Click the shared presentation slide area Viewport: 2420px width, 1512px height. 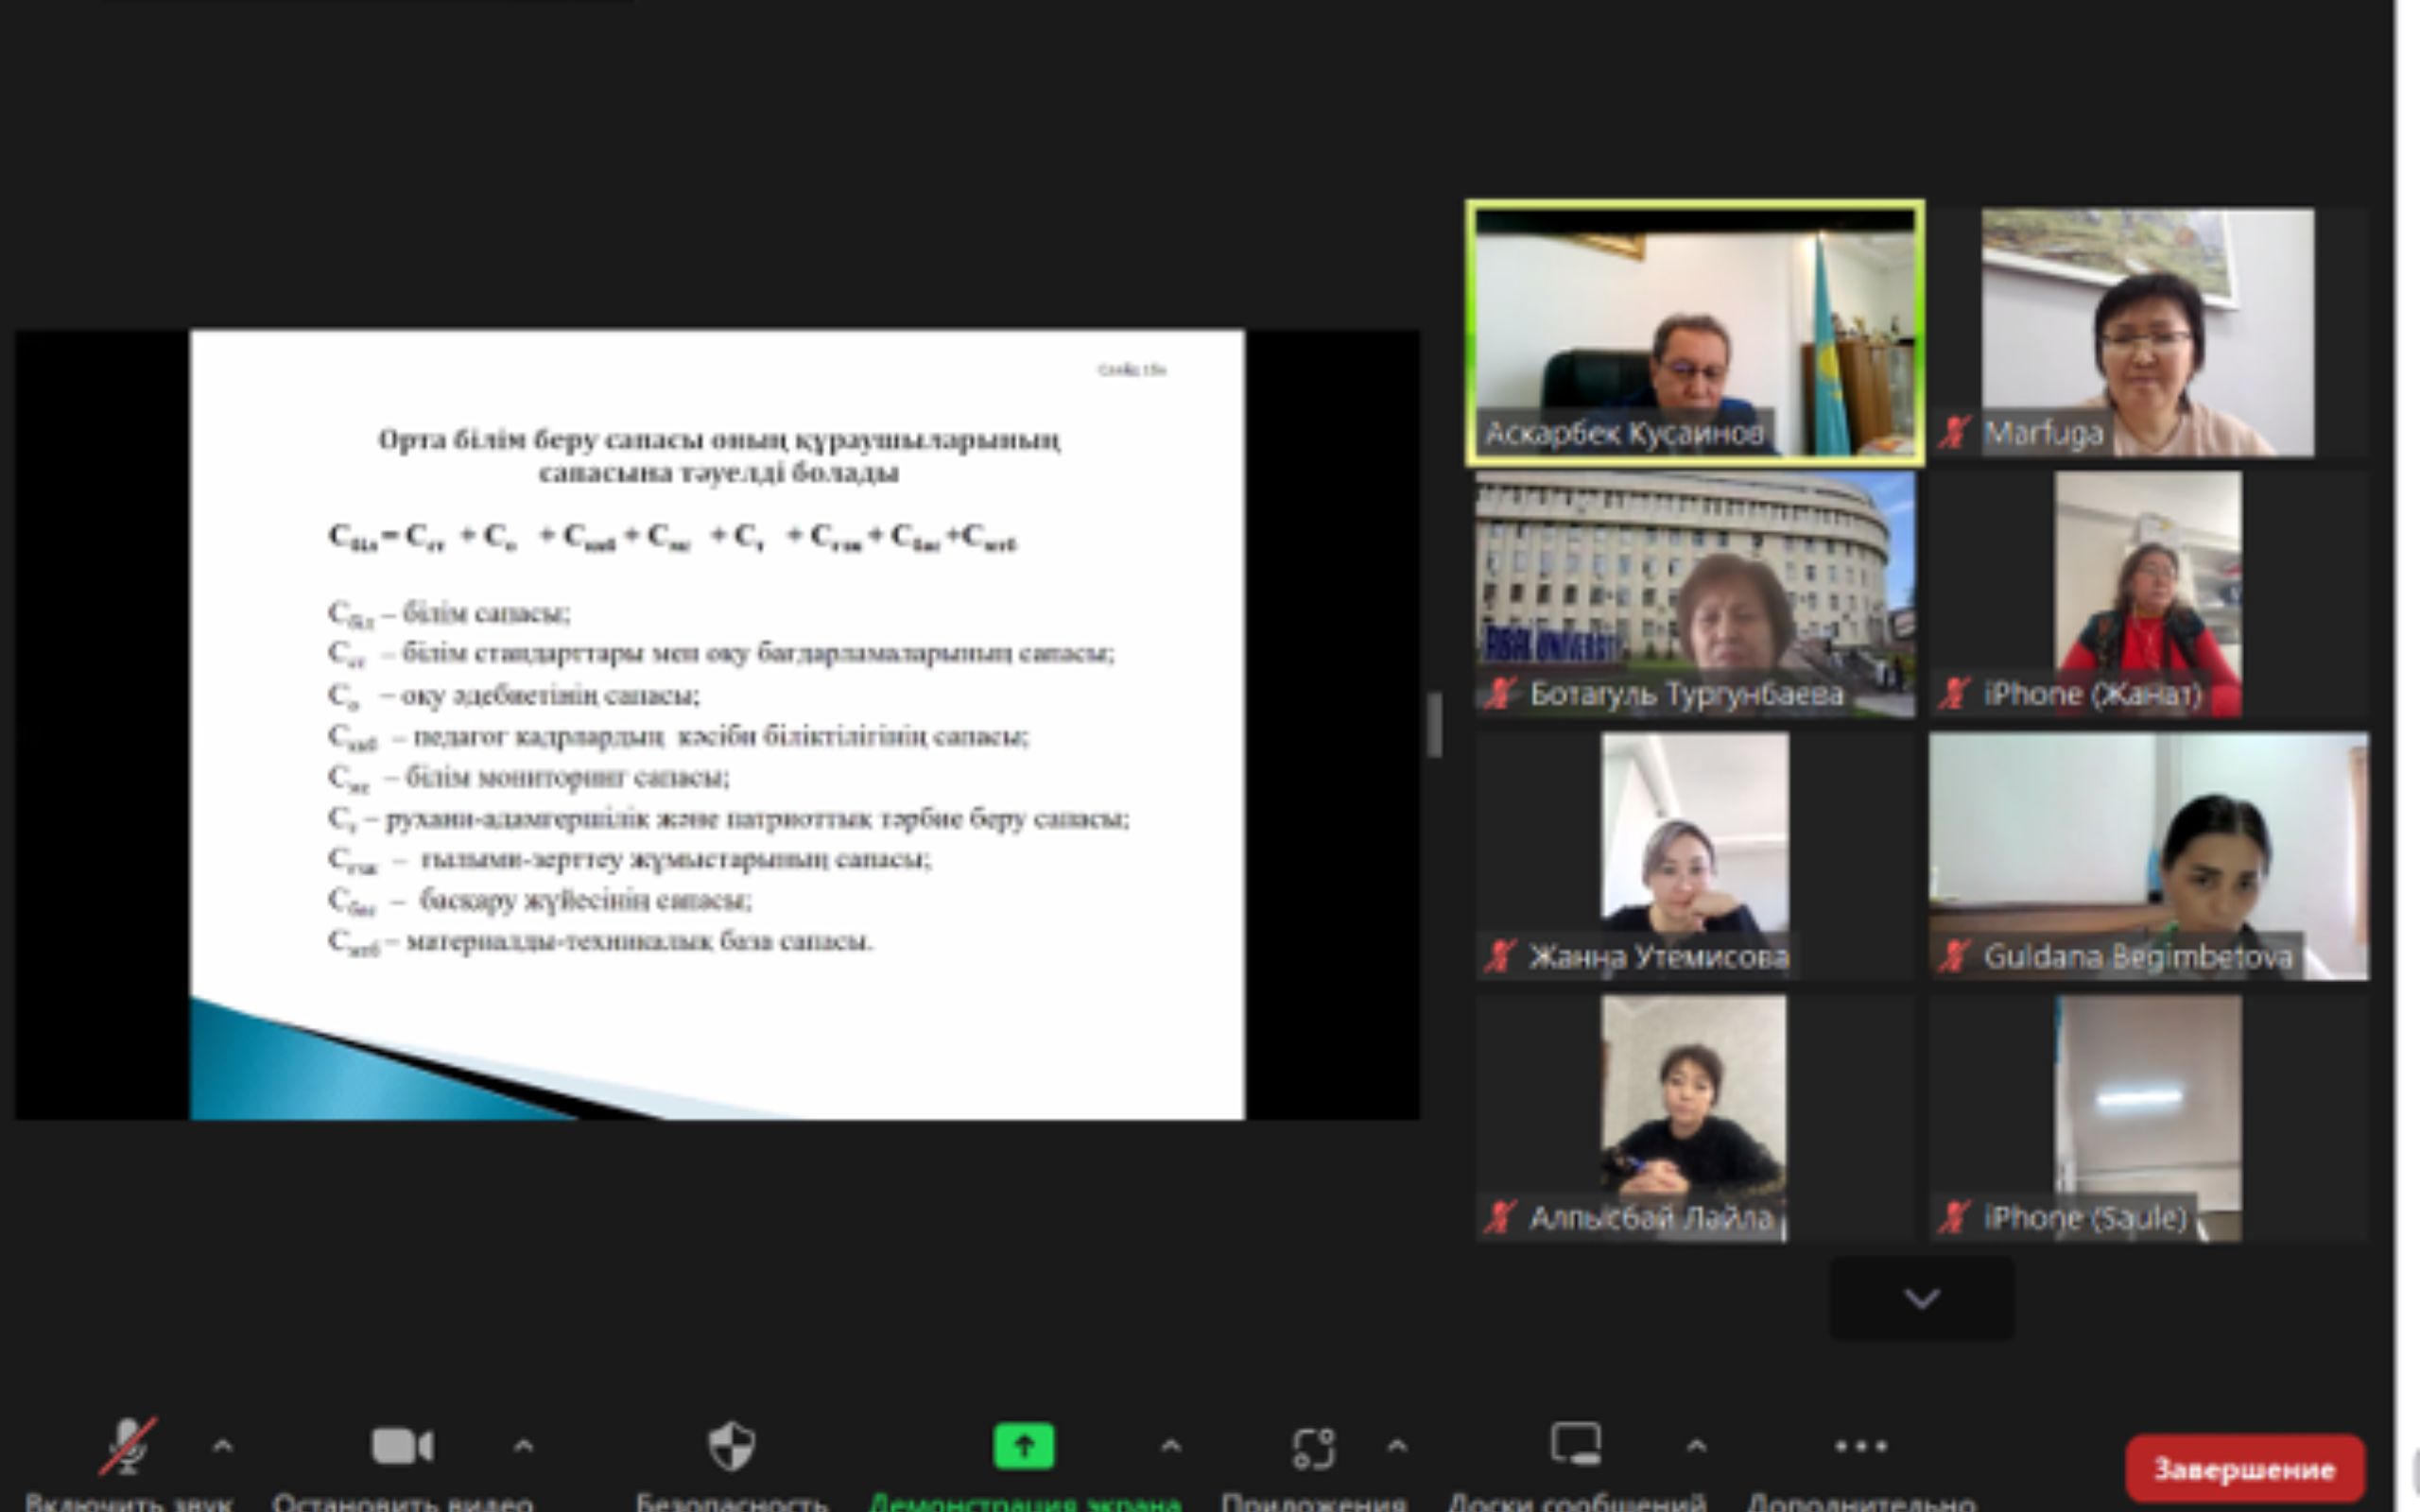coord(717,724)
